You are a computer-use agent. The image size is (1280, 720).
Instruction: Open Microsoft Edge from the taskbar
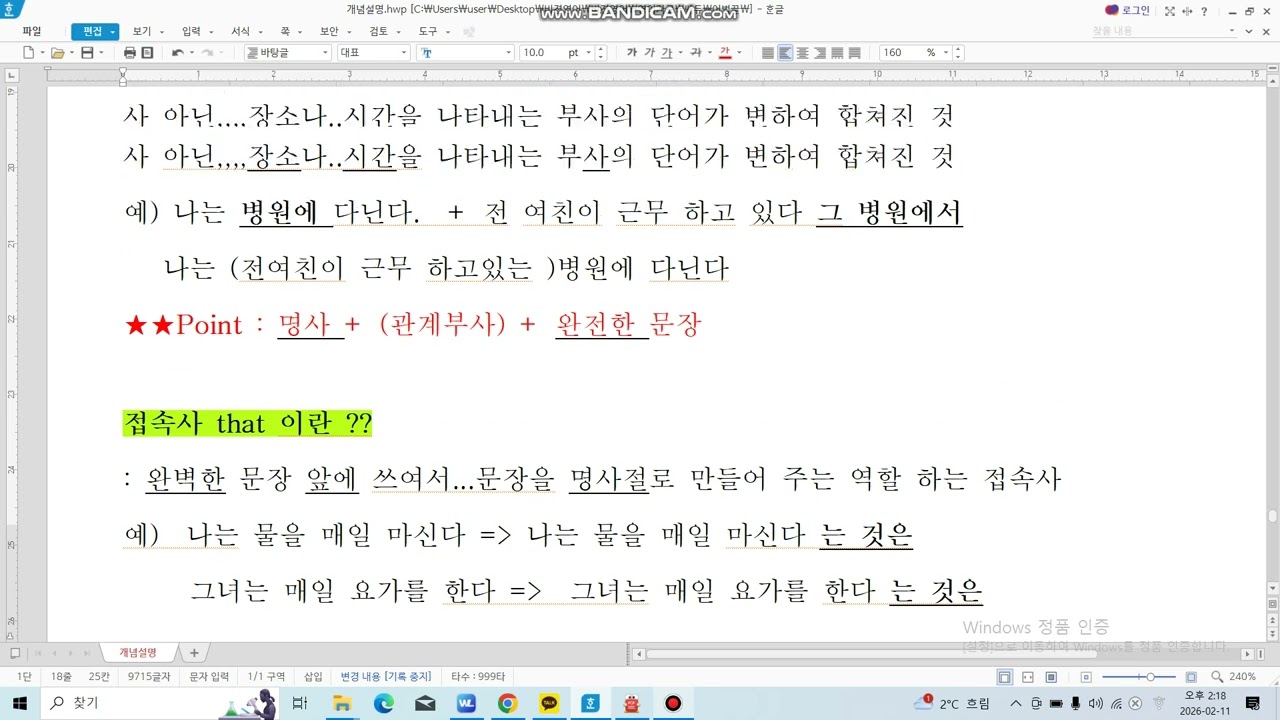pyautogui.click(x=384, y=704)
